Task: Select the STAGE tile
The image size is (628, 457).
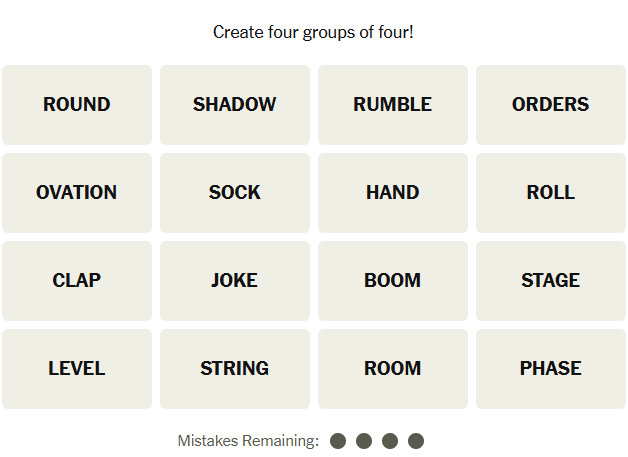Action: click(551, 281)
